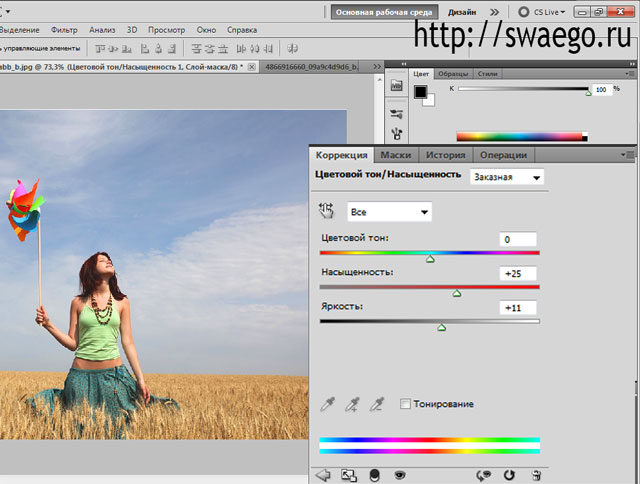Screen dimensions: 640x484
Task: Switch panel to expanded view icon
Action: click(x=349, y=475)
